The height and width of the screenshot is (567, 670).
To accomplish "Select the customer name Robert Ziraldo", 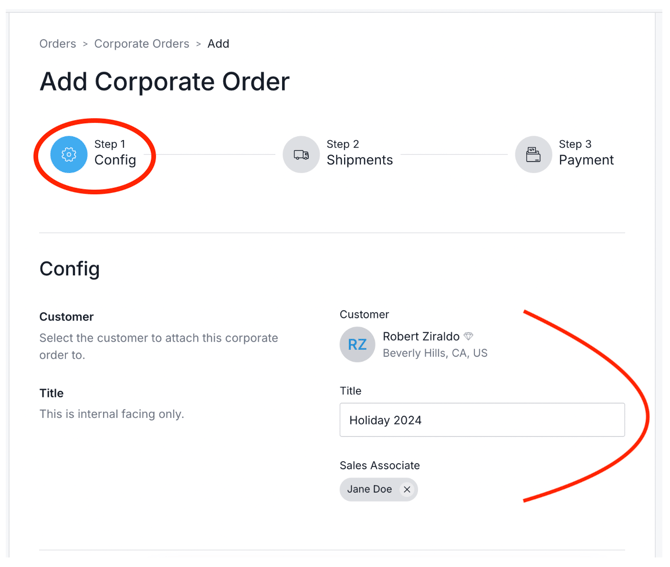I will coord(421,337).
